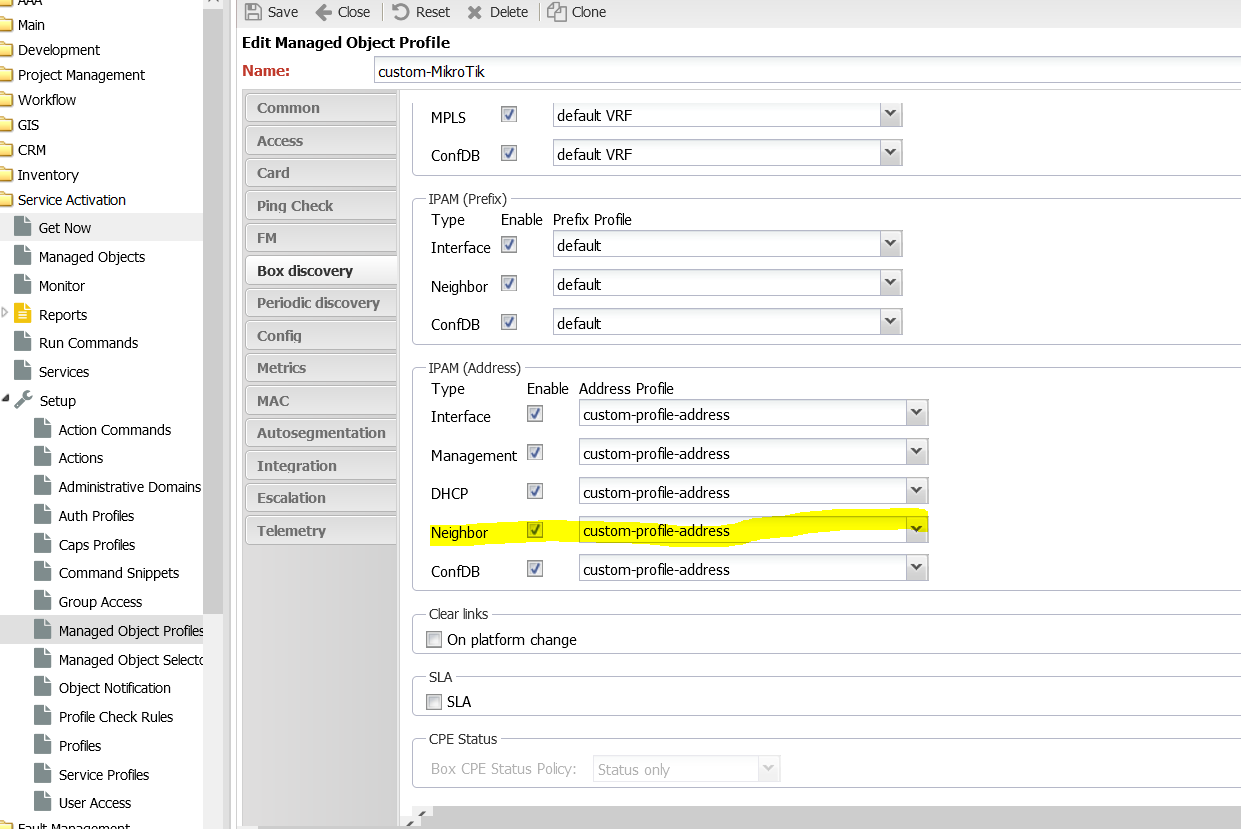Open the Management Address Profile dropdown
The image size is (1241, 829).
(917, 453)
